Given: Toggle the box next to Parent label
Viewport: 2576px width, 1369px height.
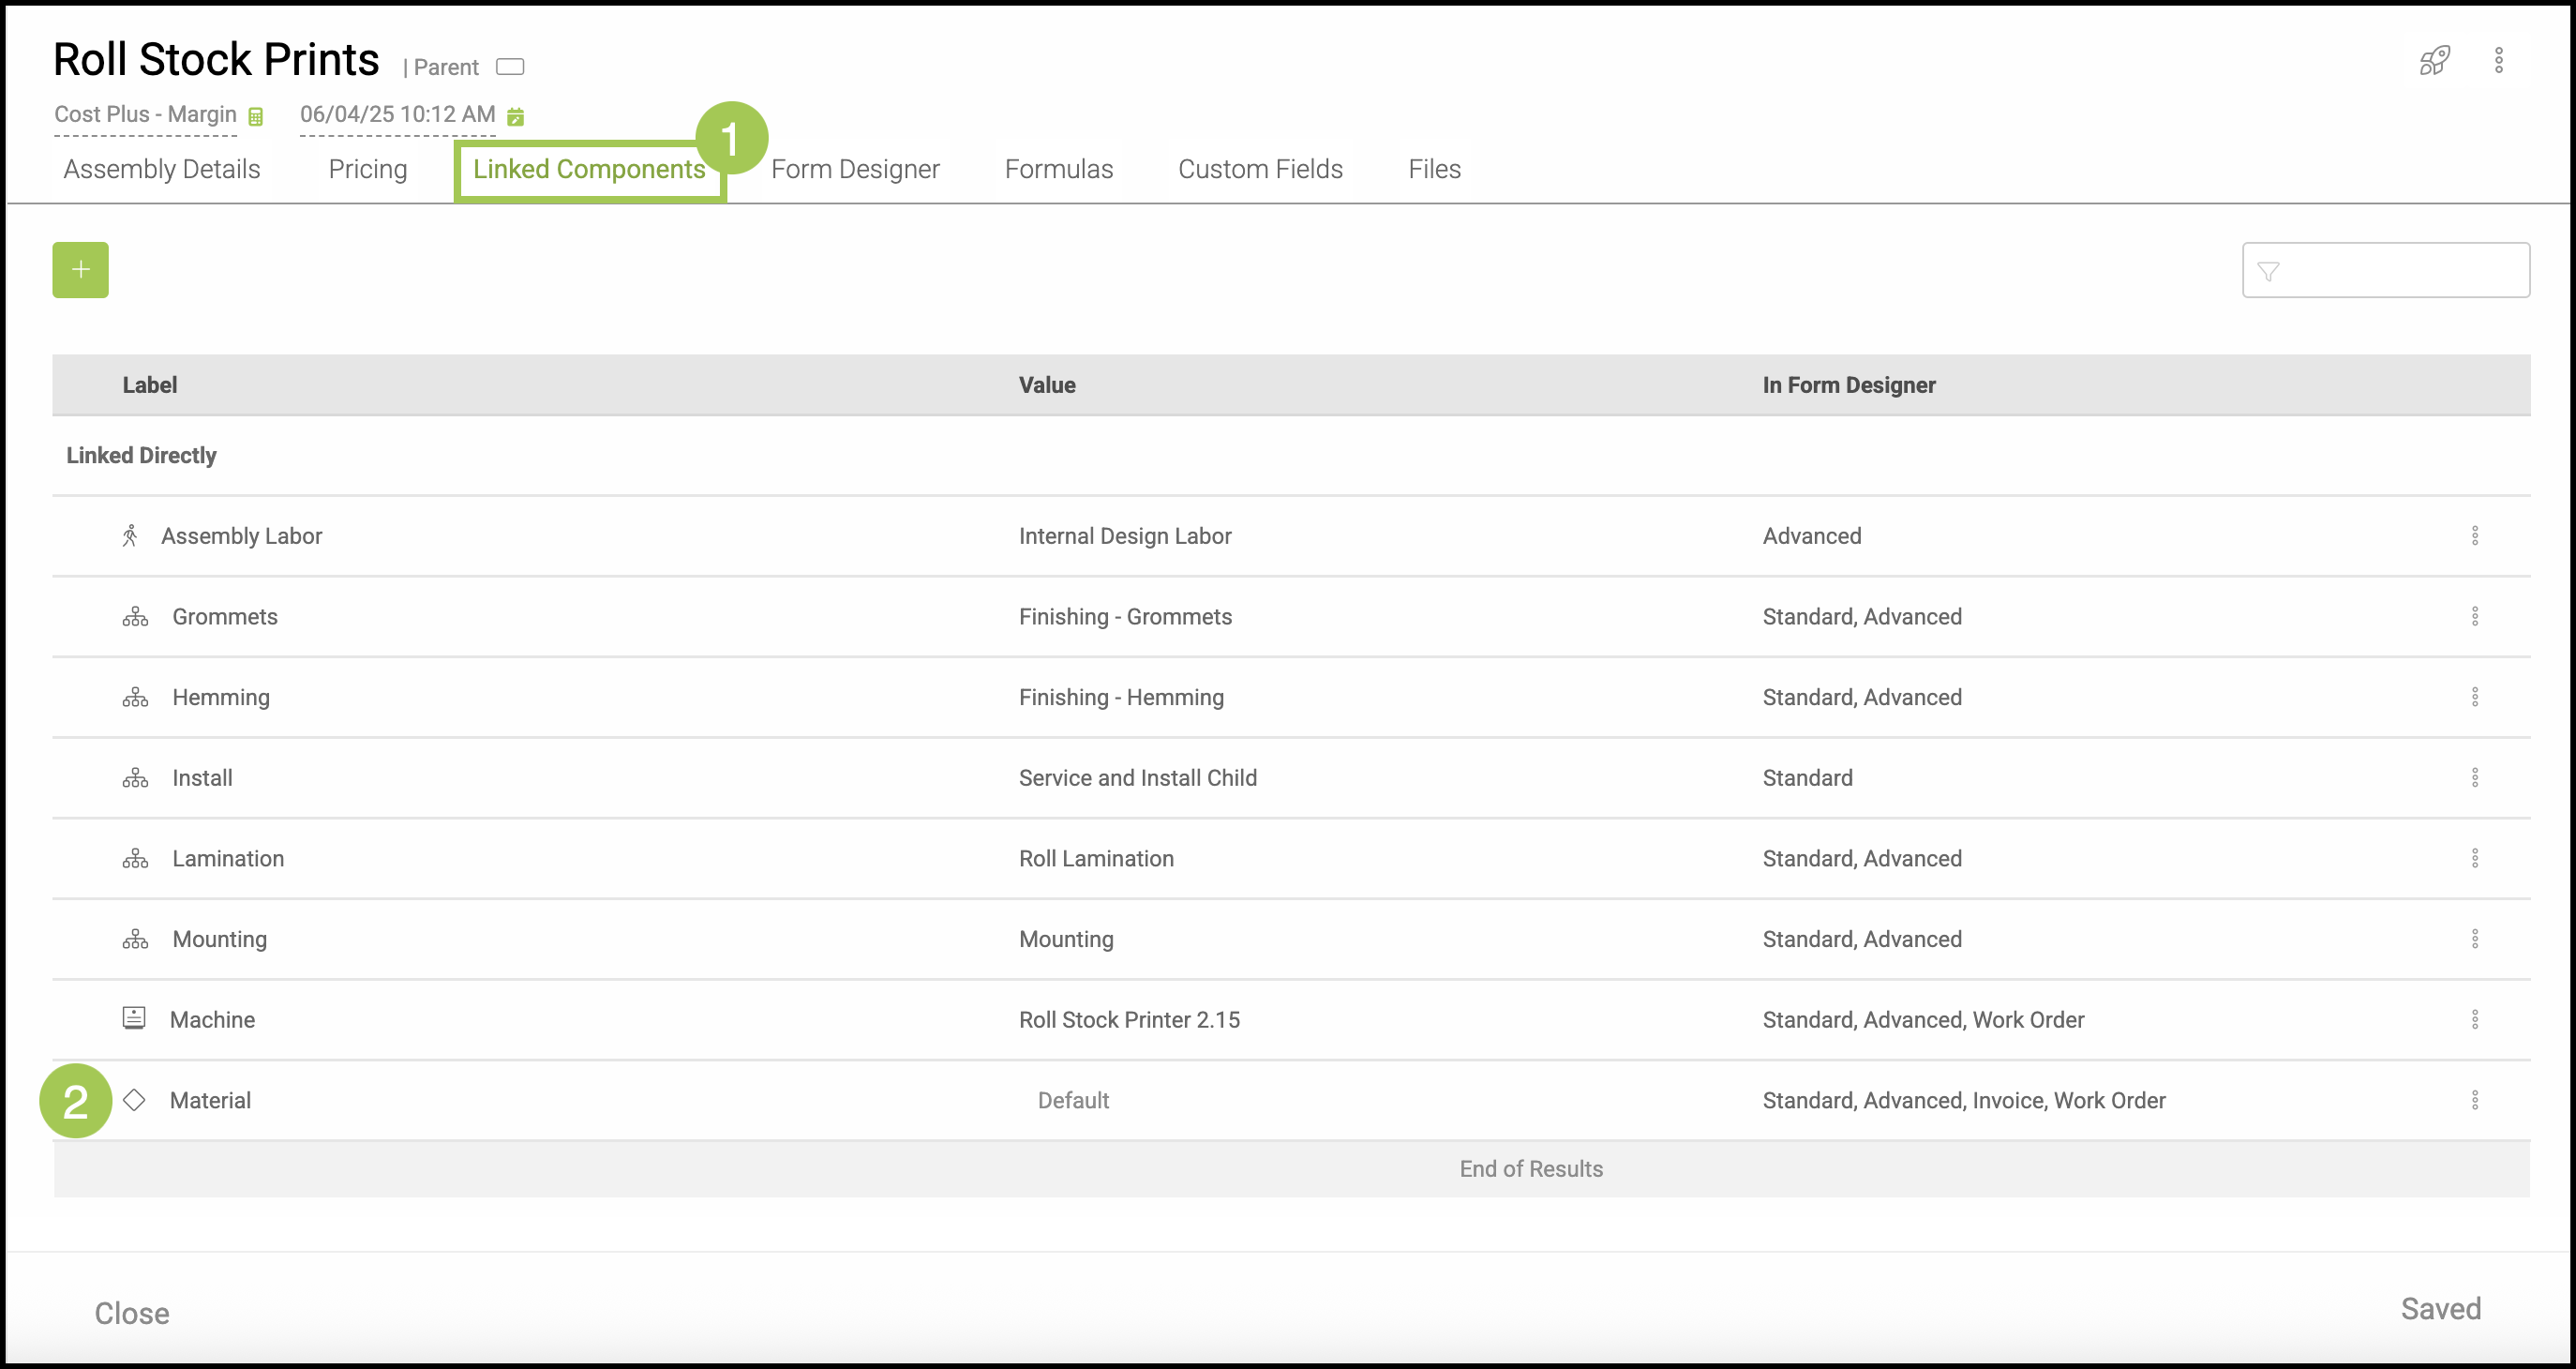Looking at the screenshot, I should pos(510,67).
